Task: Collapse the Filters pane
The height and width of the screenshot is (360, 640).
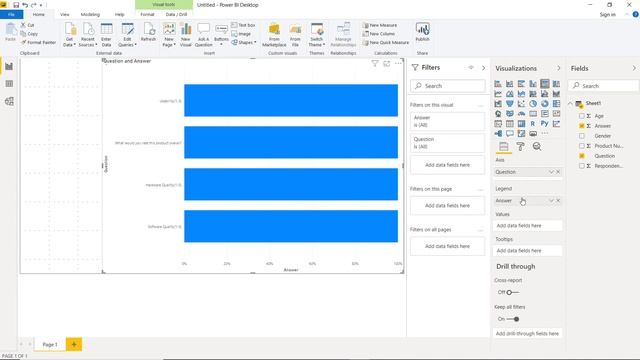Action: click(x=484, y=68)
